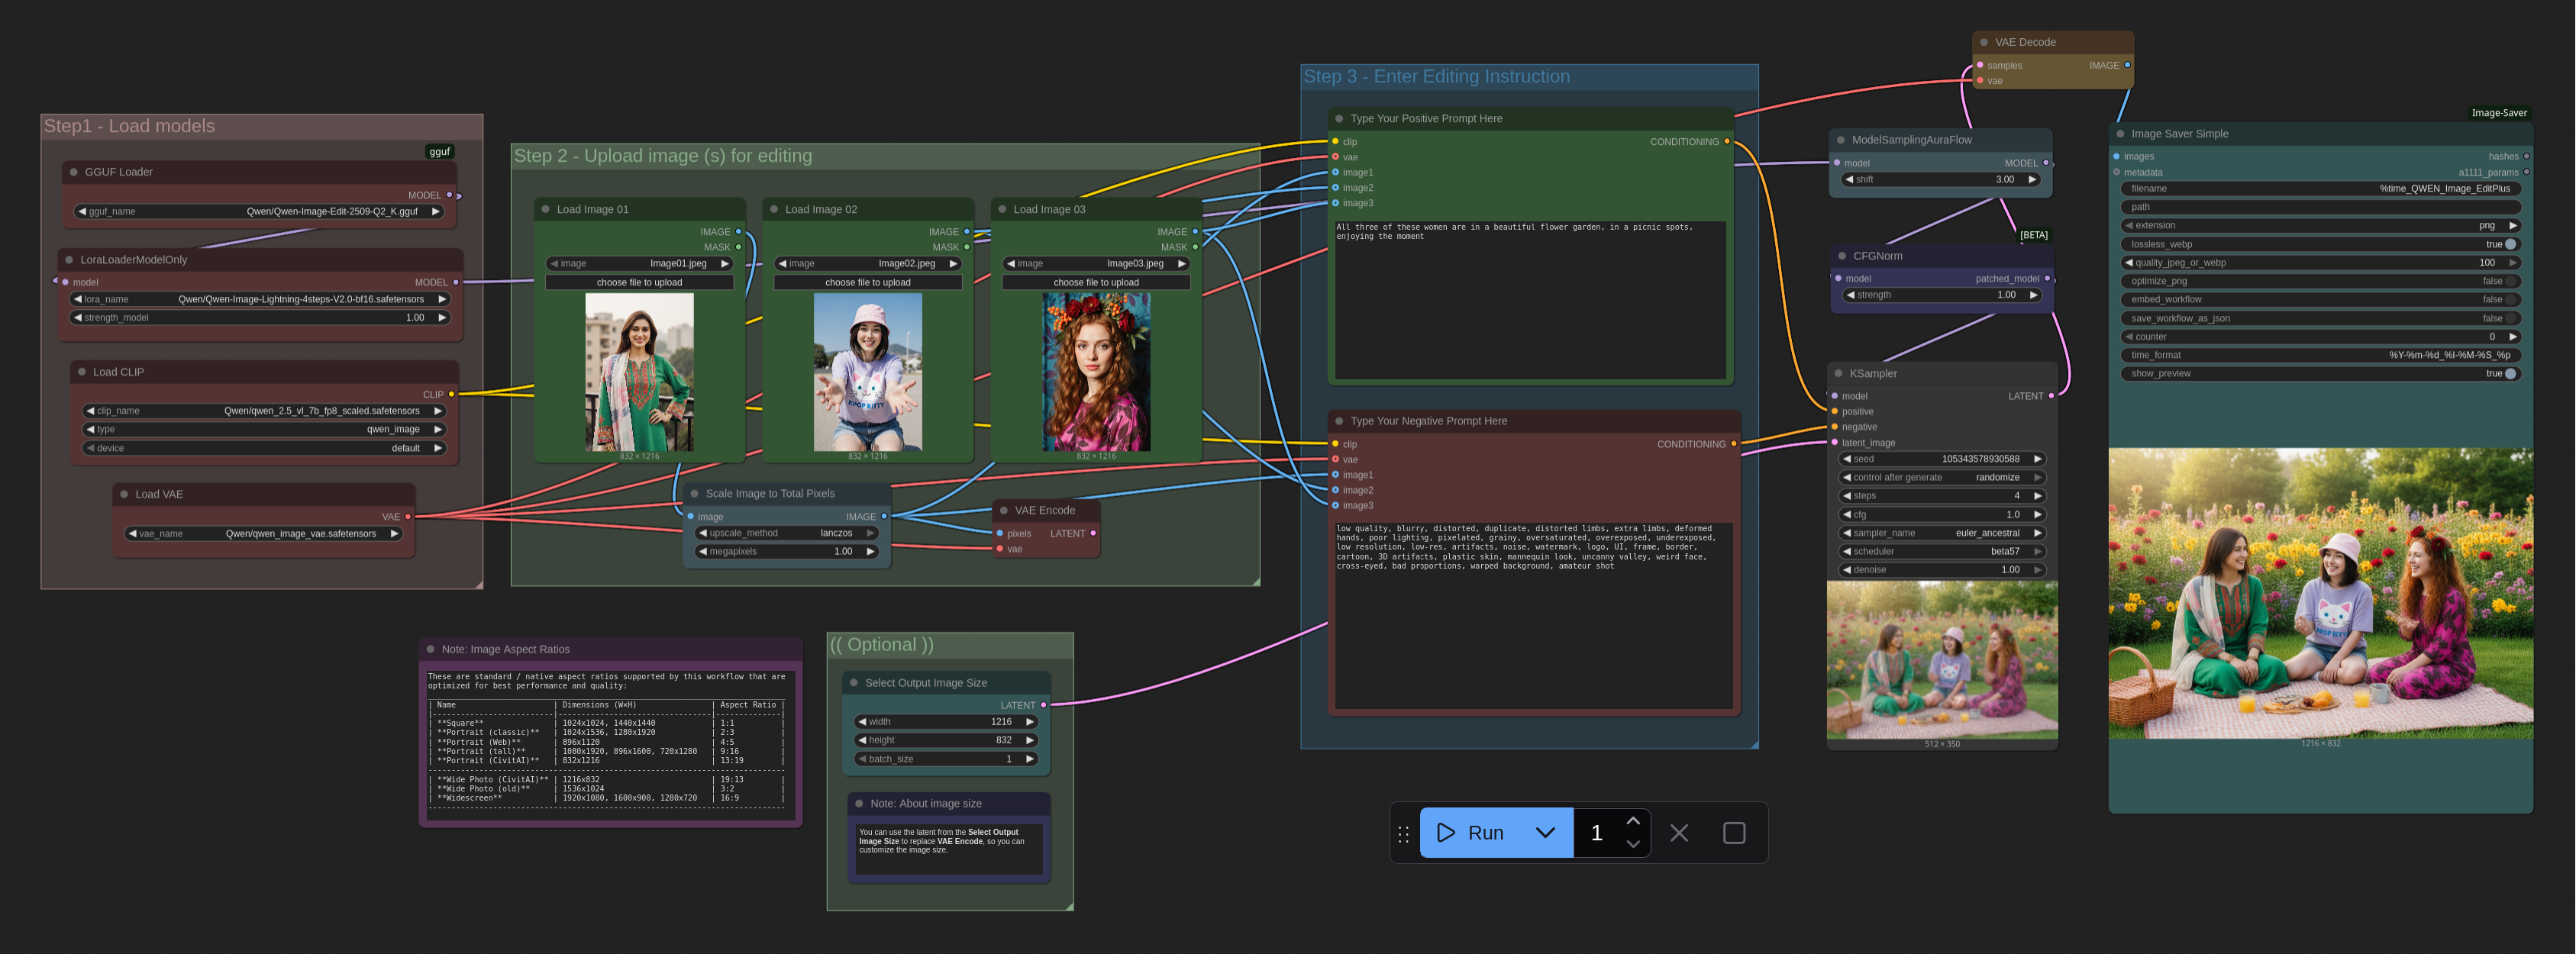The image size is (2576, 954).
Task: Click the shift value slider in ModelSamplingAuraFlow
Action: pyautogui.click(x=1940, y=180)
